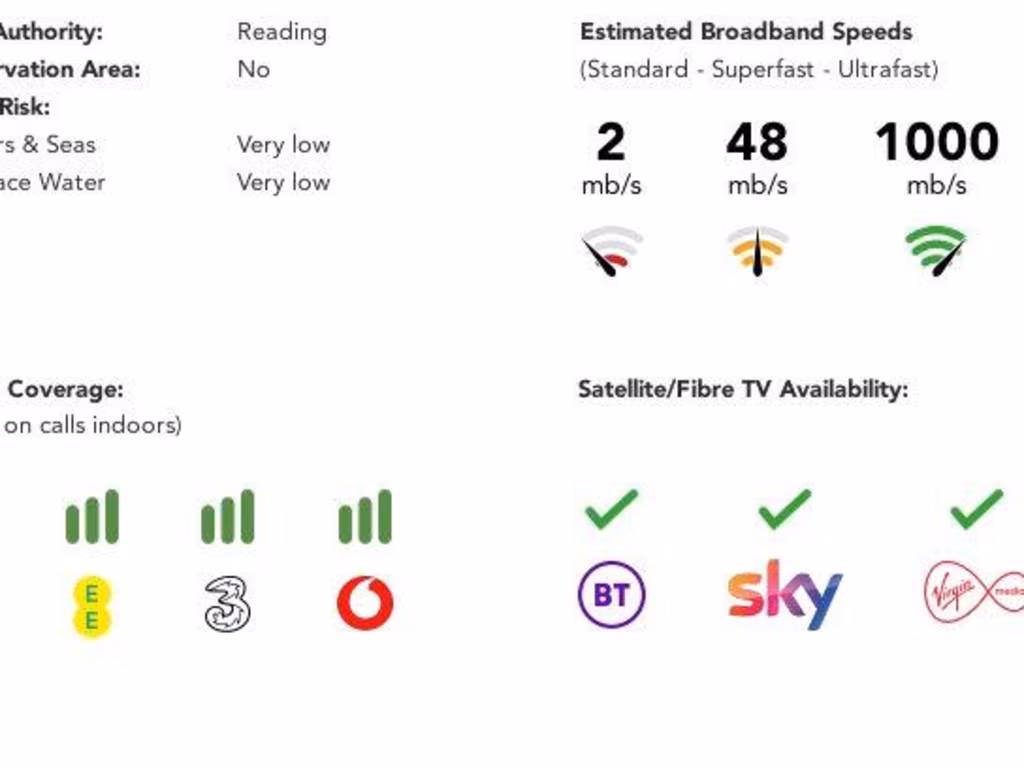Click the signal bars above EE
This screenshot has height=768, width=1024.
tap(92, 517)
